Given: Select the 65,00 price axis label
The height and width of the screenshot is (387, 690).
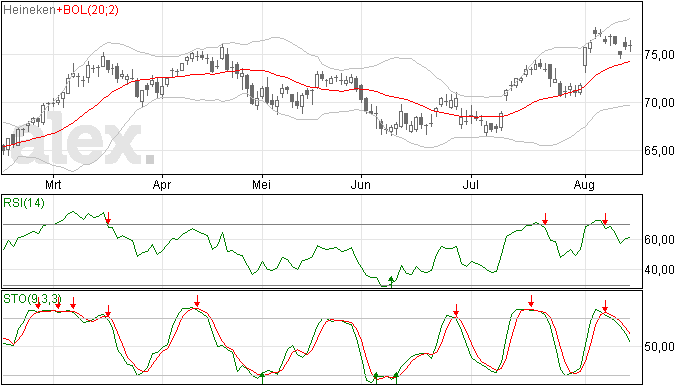Looking at the screenshot, I should point(660,151).
